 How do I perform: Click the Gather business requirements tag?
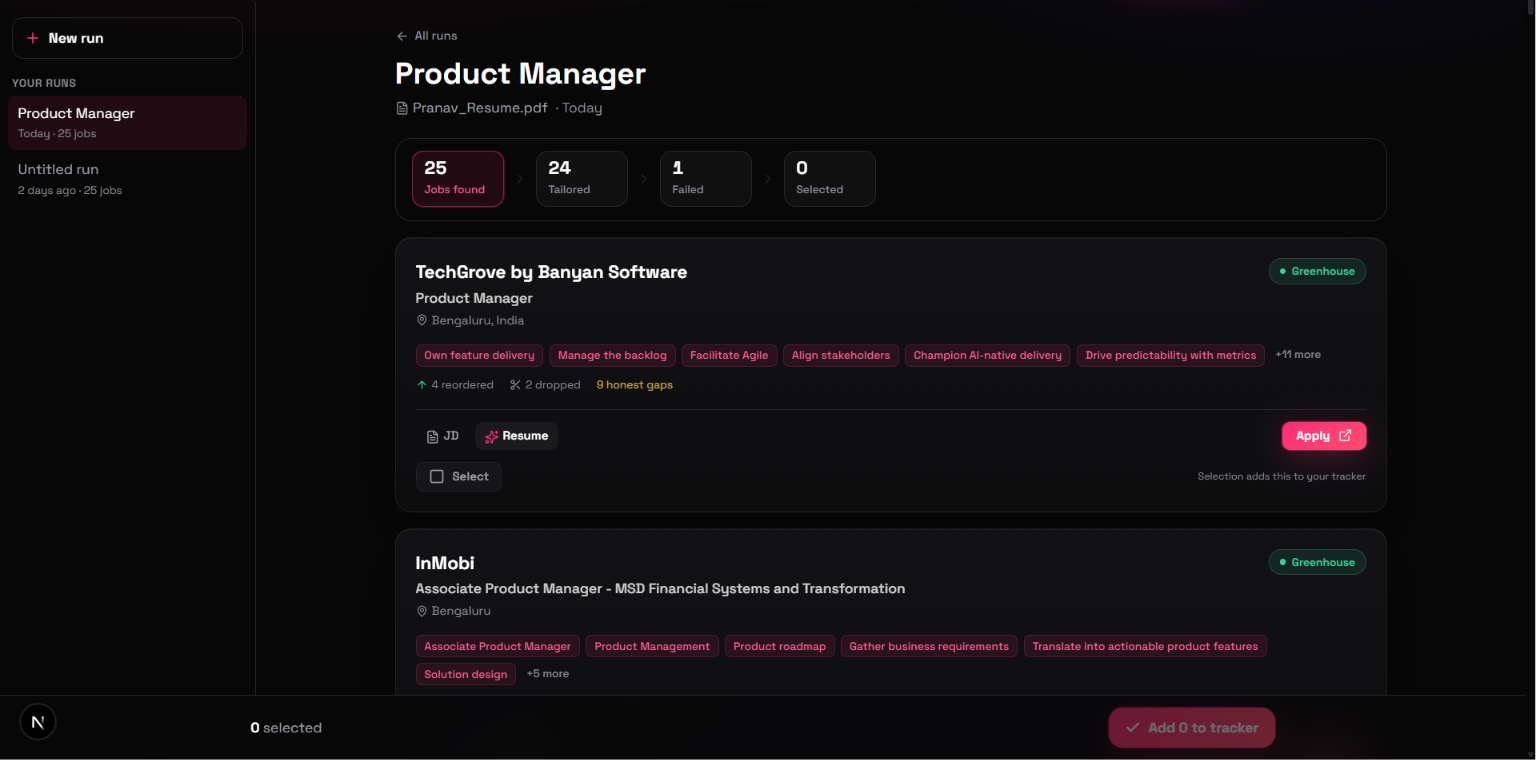click(929, 646)
